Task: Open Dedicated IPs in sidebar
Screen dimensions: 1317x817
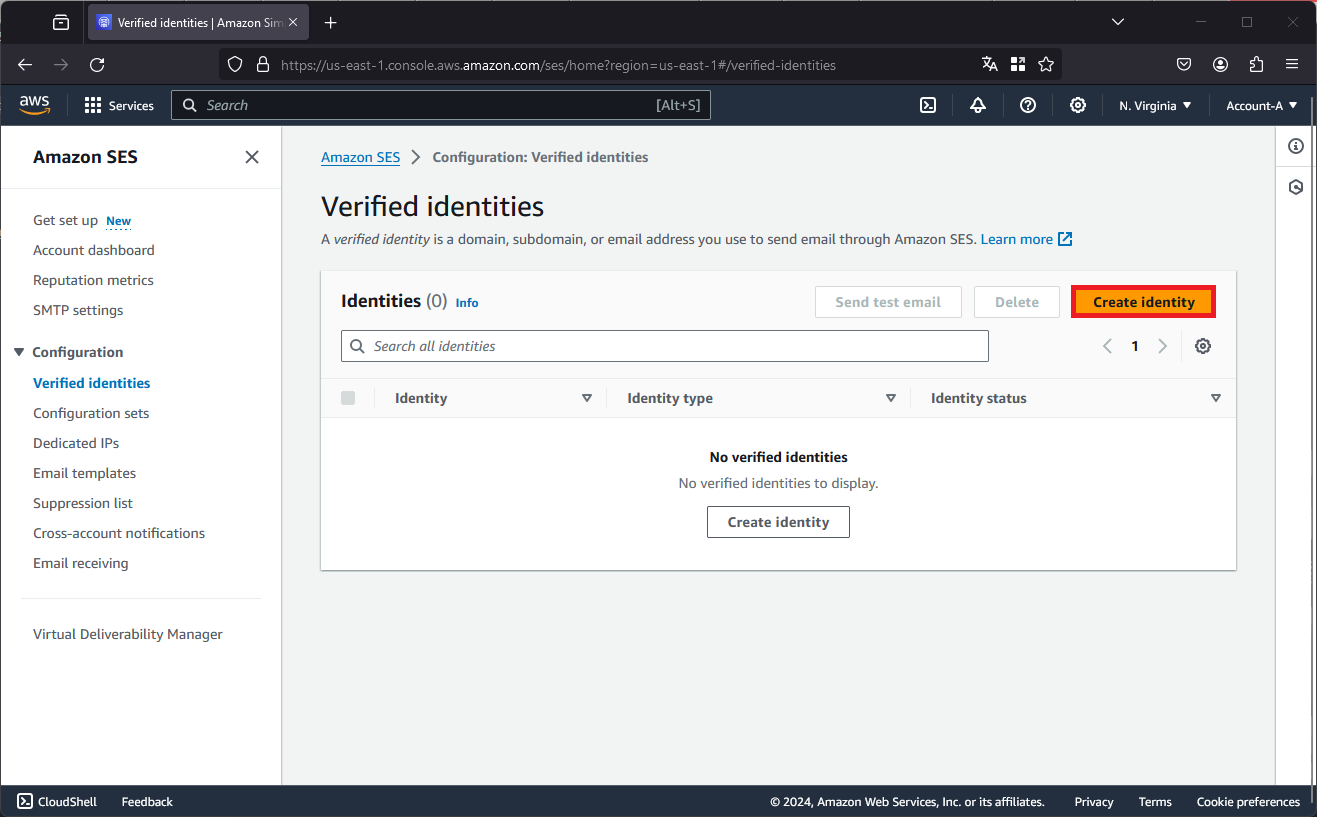Action: tap(76, 443)
